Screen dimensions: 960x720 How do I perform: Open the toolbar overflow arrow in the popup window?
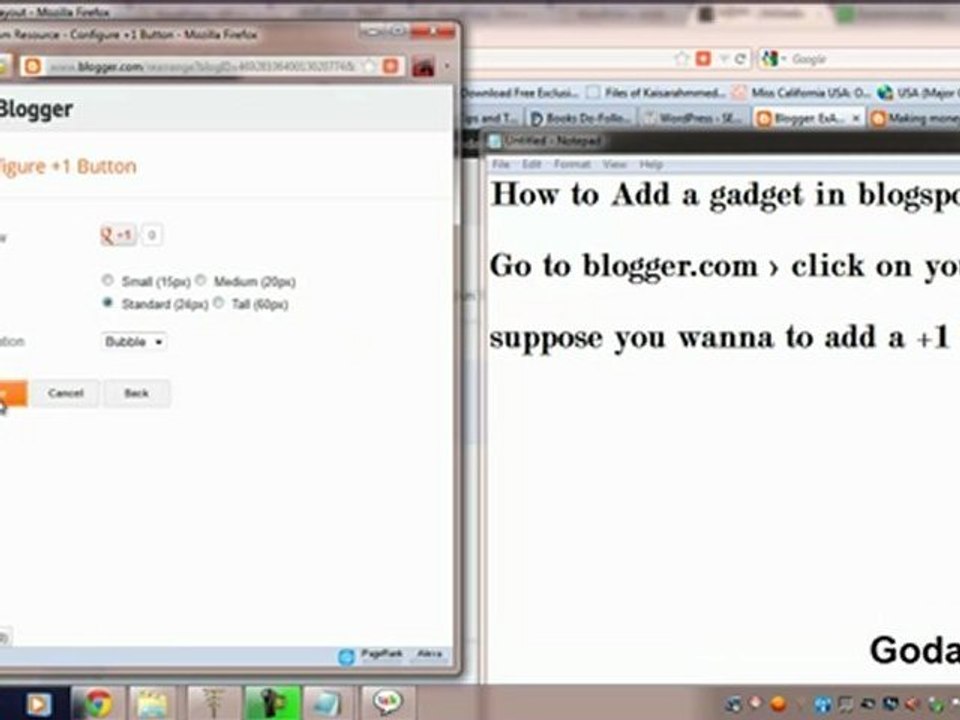tap(446, 66)
